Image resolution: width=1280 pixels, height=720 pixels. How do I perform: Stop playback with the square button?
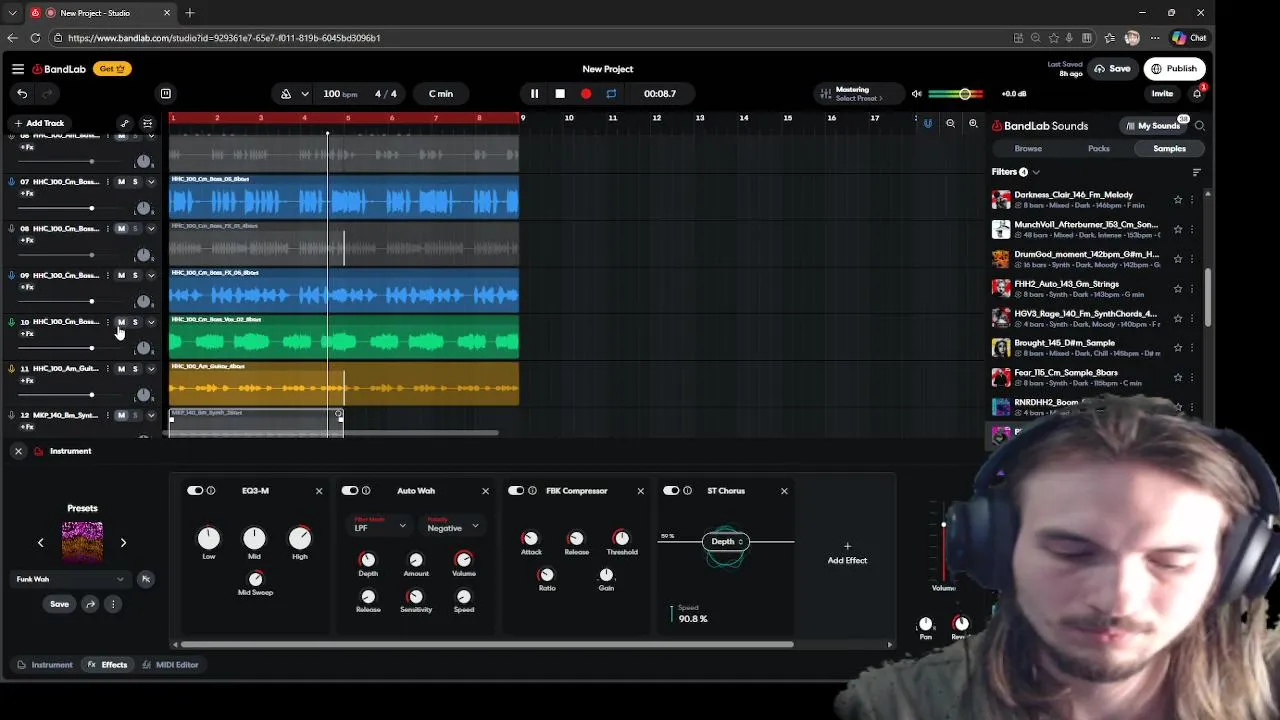tap(560, 94)
